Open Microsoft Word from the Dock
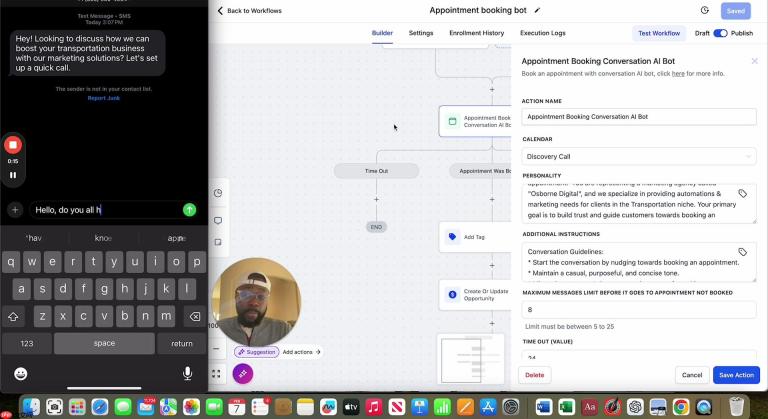The width and height of the screenshot is (768, 419). point(544,407)
